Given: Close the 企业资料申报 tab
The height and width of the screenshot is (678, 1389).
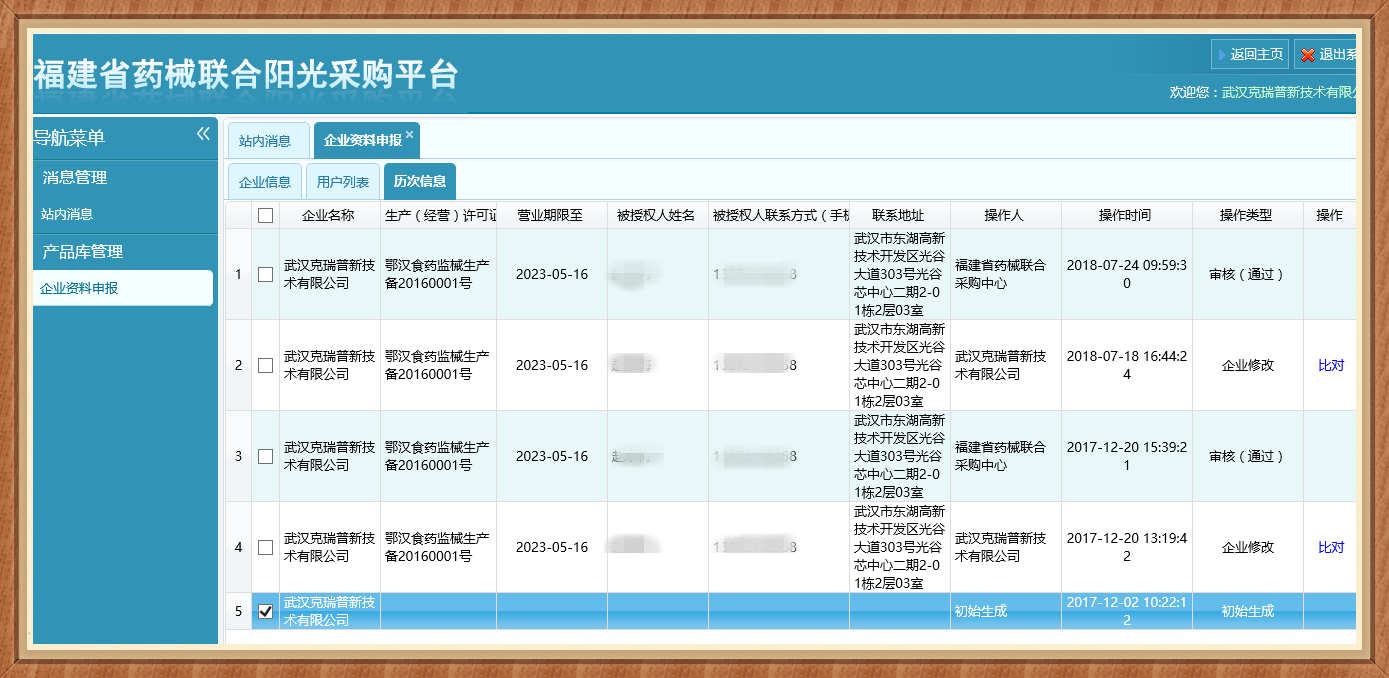Looking at the screenshot, I should point(409,134).
